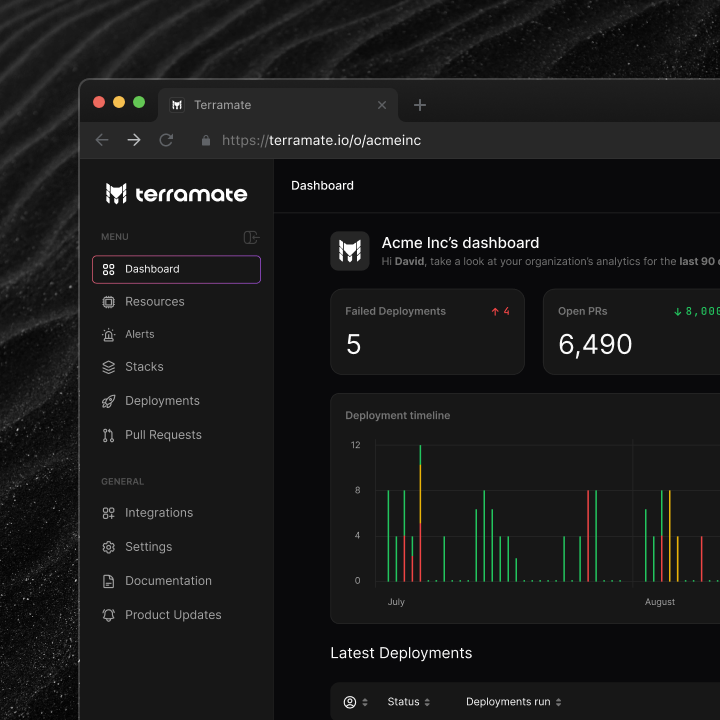View Product Updates
The image size is (720, 720).
(x=173, y=615)
